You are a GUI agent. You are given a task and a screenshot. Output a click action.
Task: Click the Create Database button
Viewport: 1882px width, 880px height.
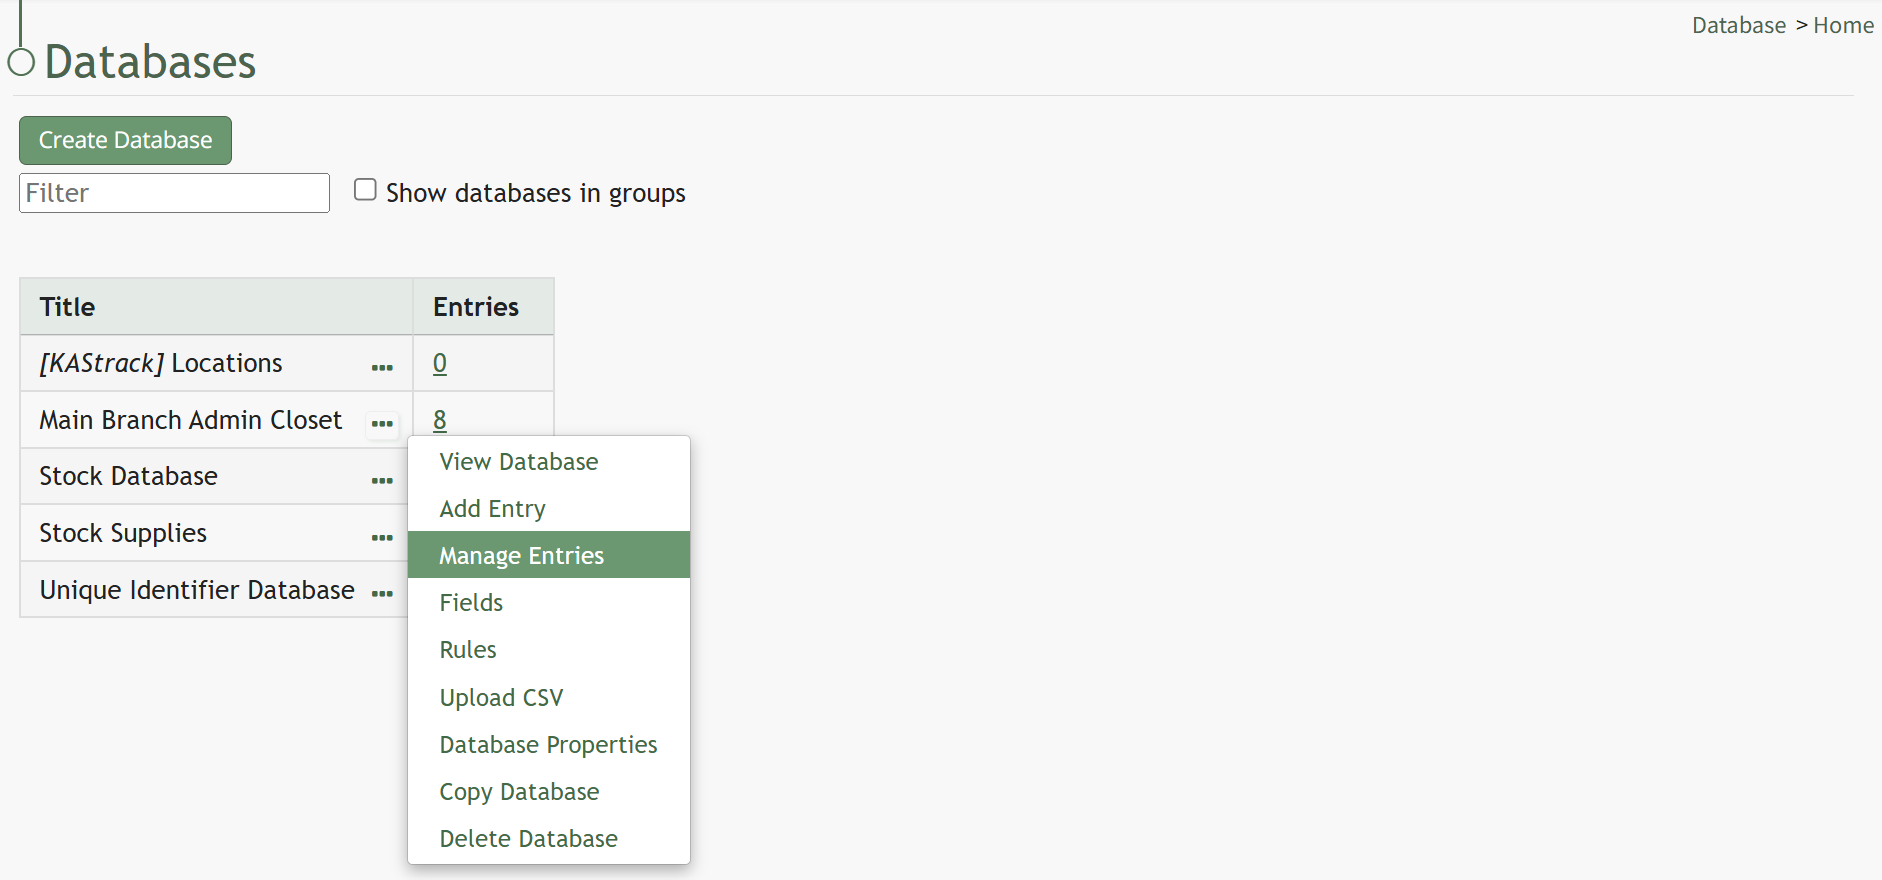coord(125,140)
